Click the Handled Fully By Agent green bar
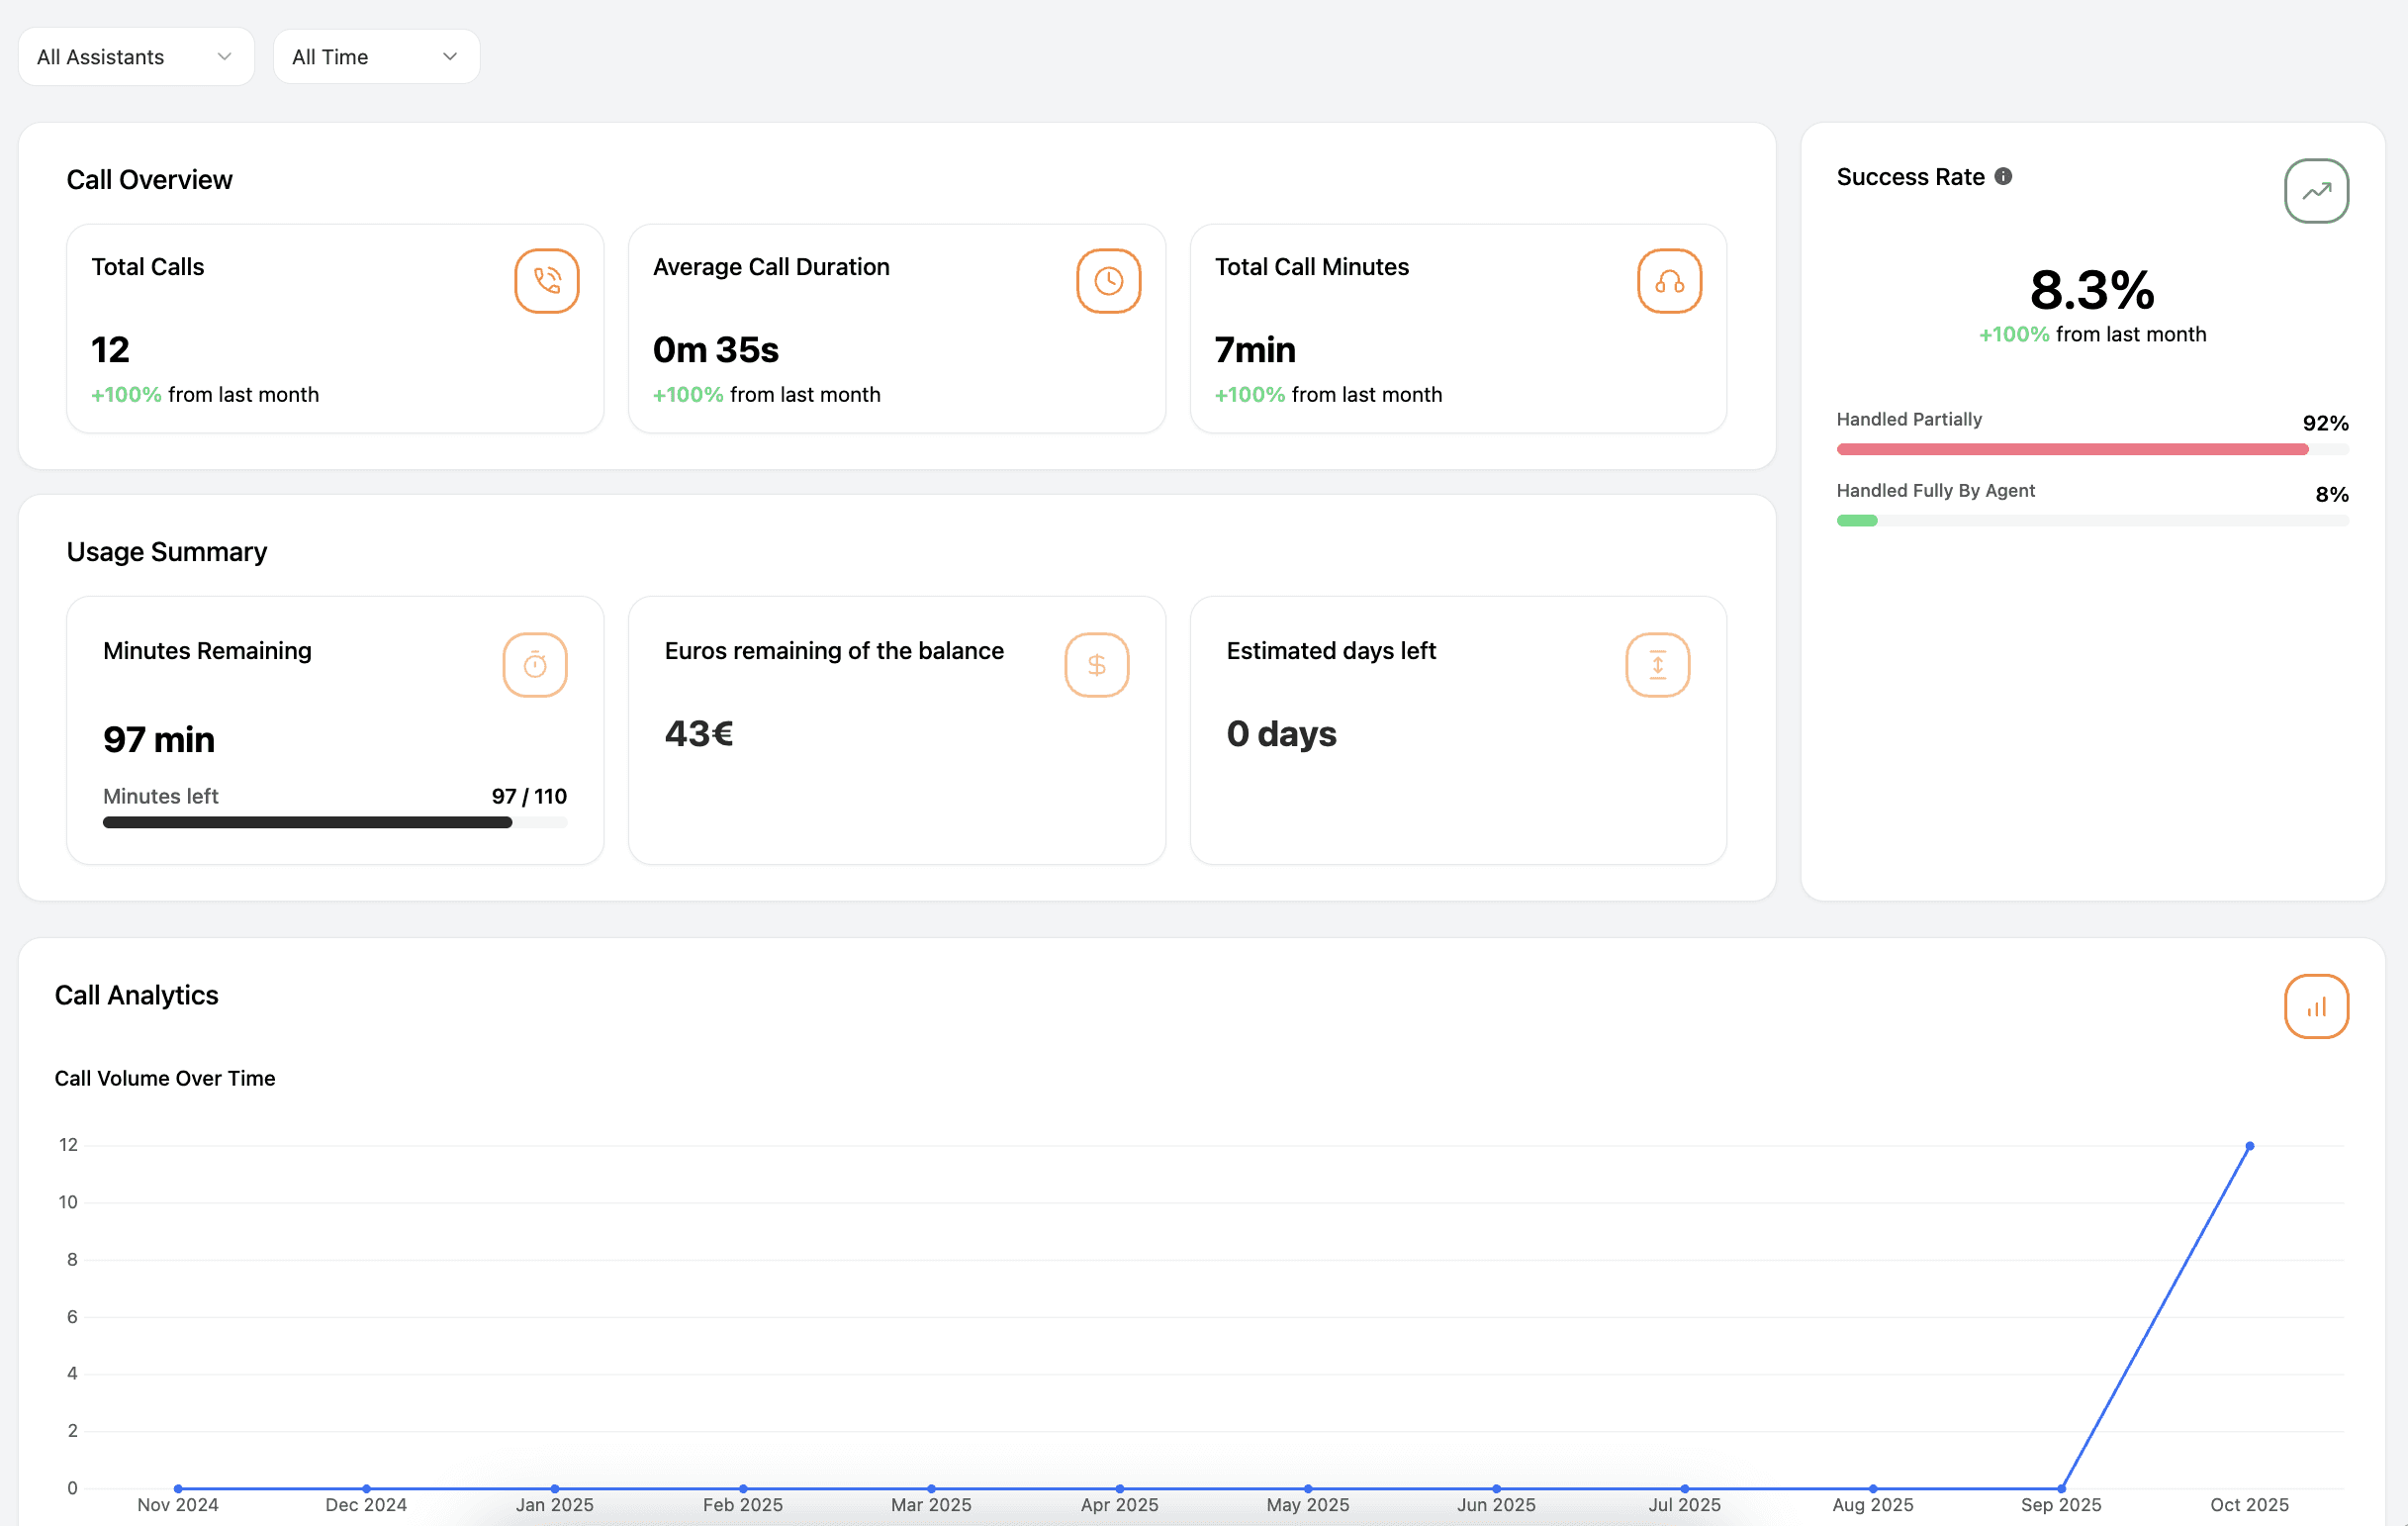The height and width of the screenshot is (1526, 2408). point(1857,521)
